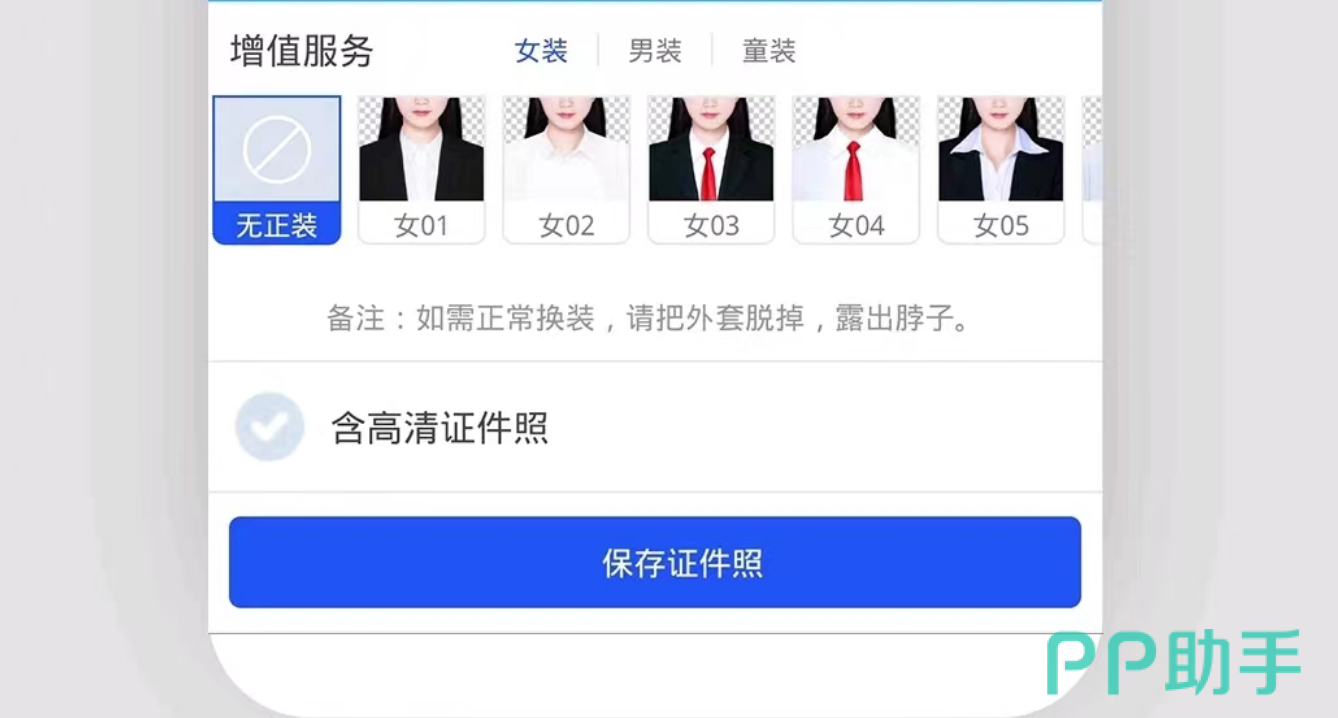Switch to the 男装 tab
Screen dimensions: 1338x718
pyautogui.click(x=655, y=51)
